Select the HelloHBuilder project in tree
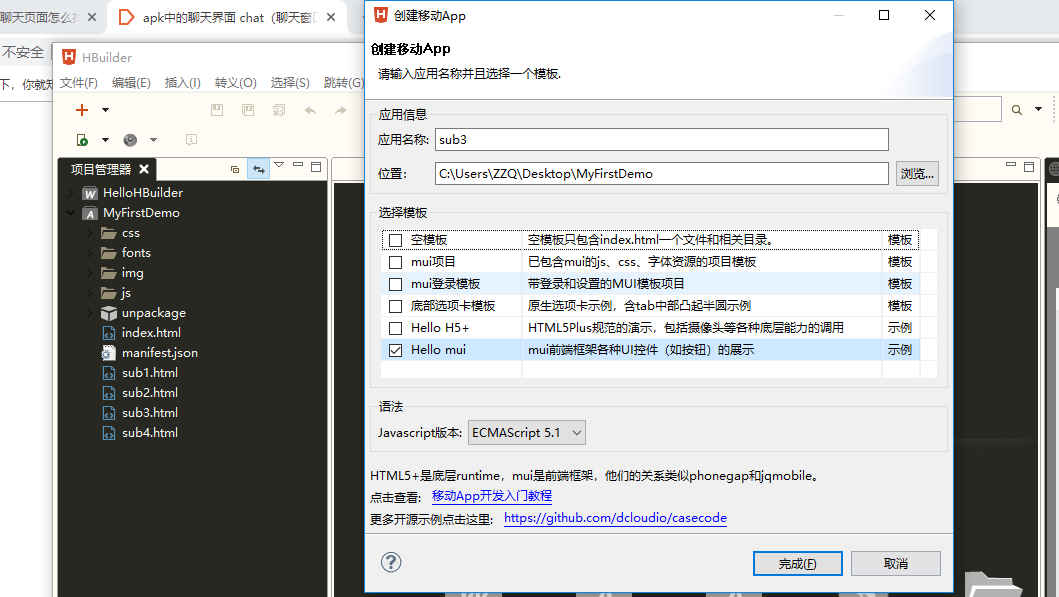 pyautogui.click(x=143, y=192)
